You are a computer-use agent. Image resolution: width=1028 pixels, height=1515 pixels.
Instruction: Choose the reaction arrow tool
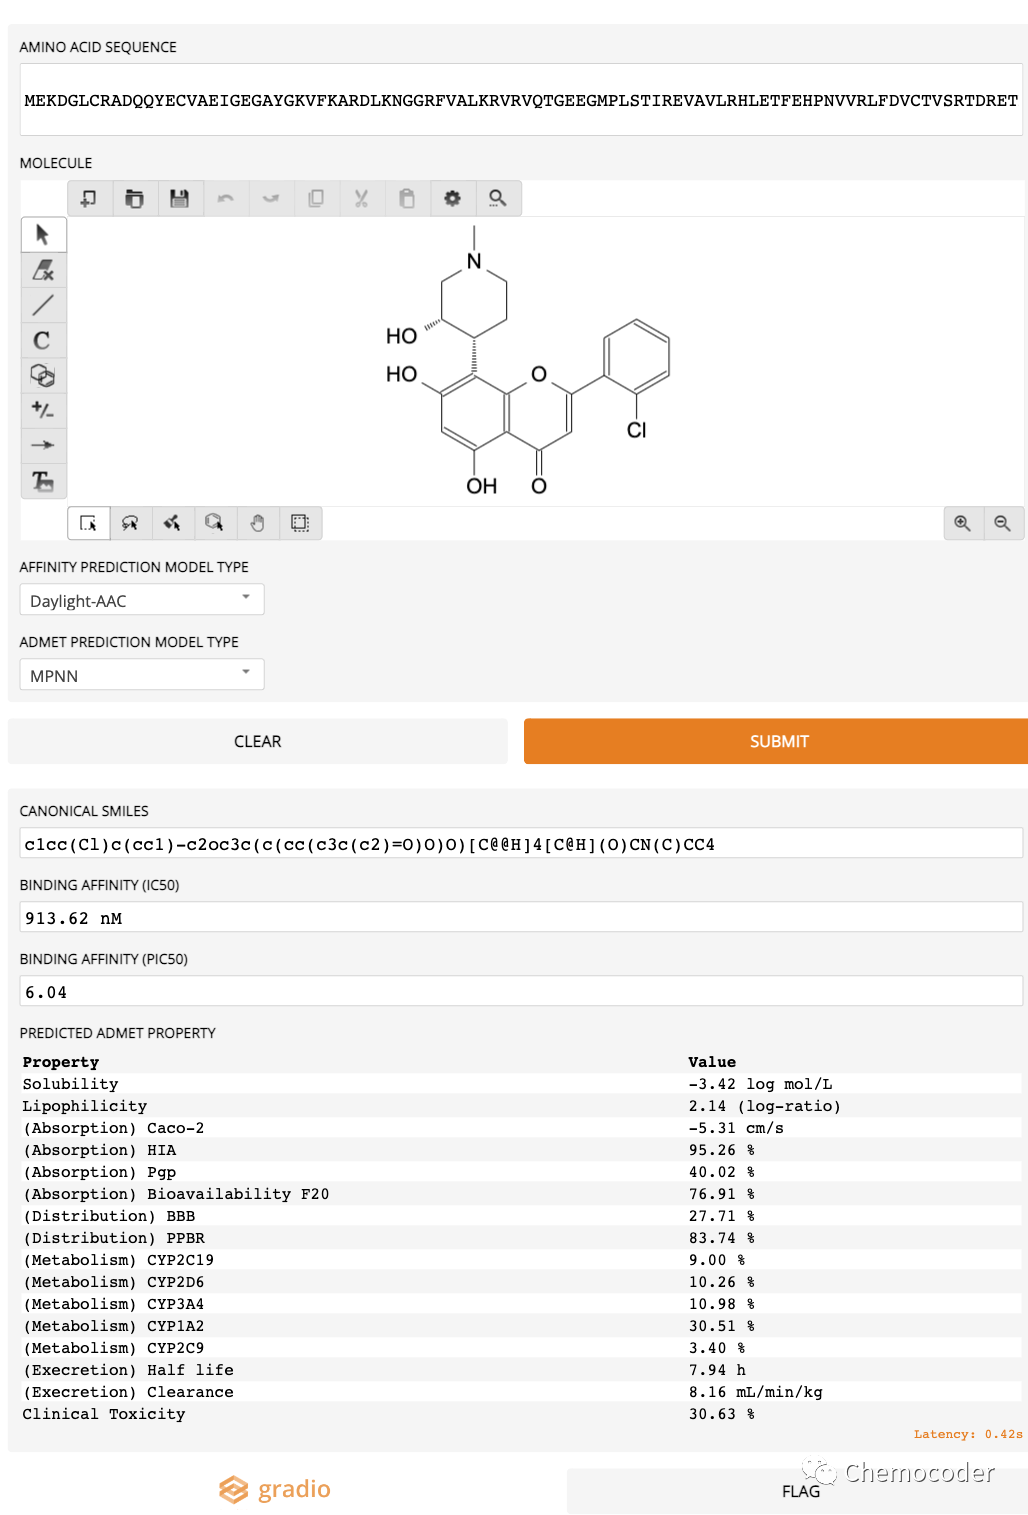(43, 445)
